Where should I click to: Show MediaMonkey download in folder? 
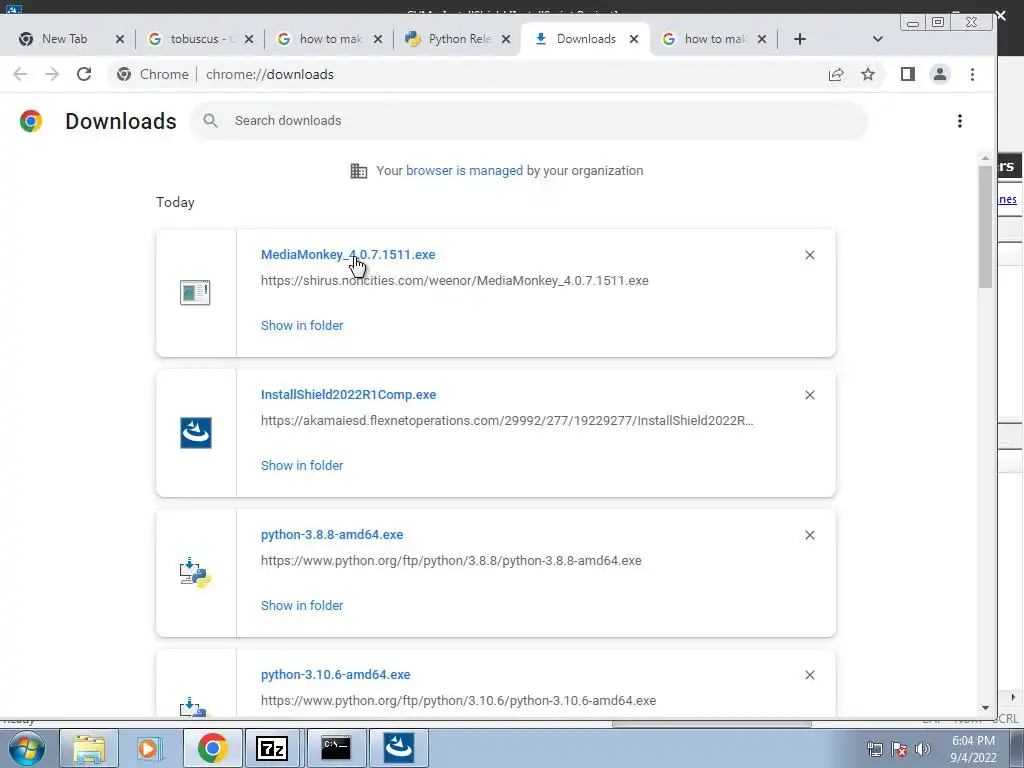(302, 325)
